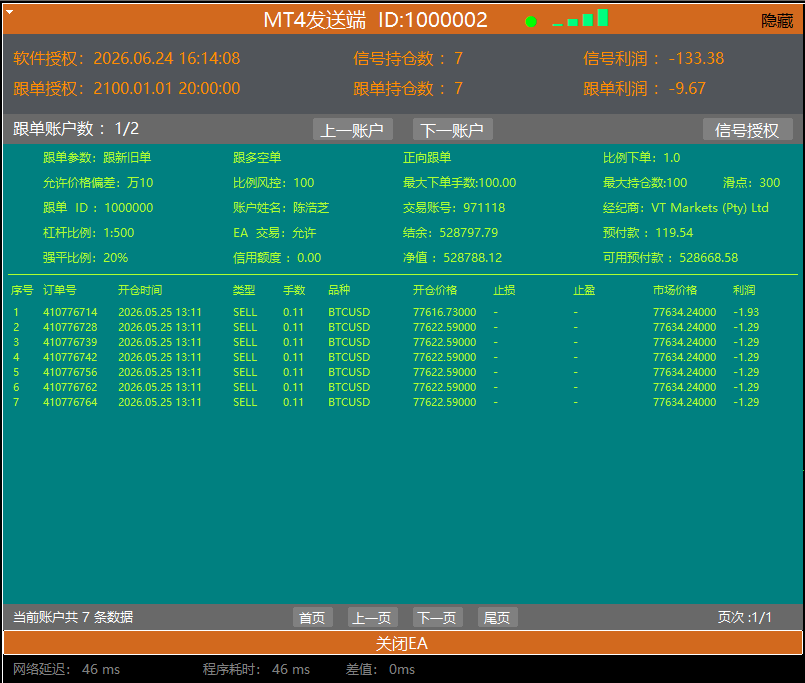The image size is (805, 683).
Task: Click 页次 :1/1 page indicator
Action: pos(744,617)
